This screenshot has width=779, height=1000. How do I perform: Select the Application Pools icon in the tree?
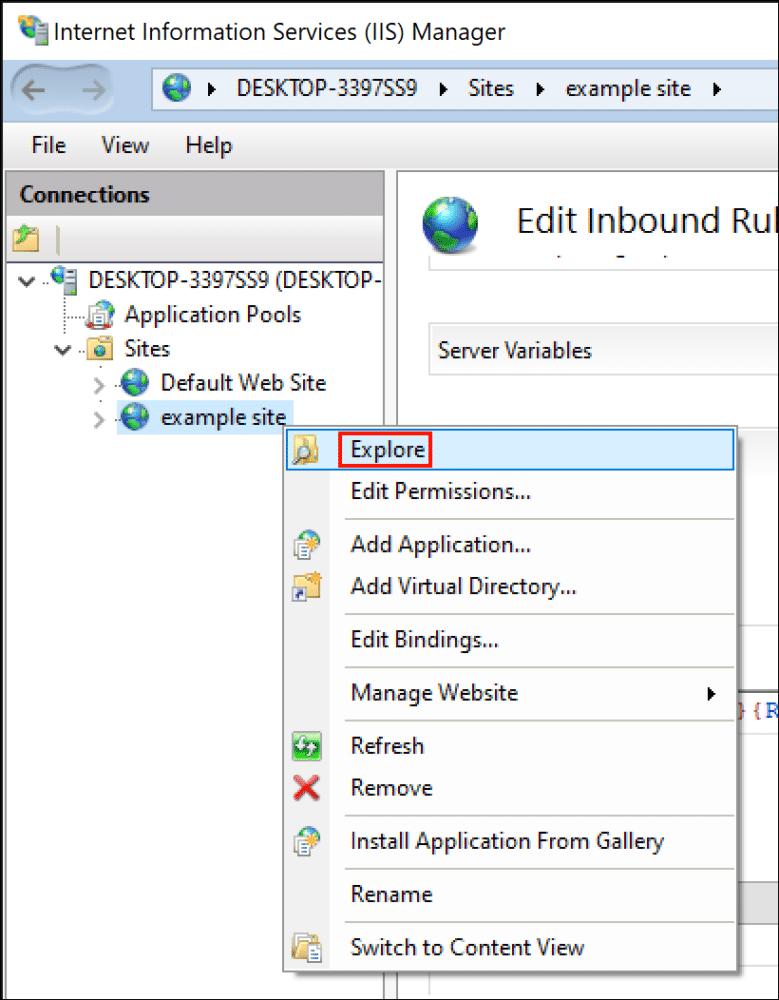tap(101, 314)
